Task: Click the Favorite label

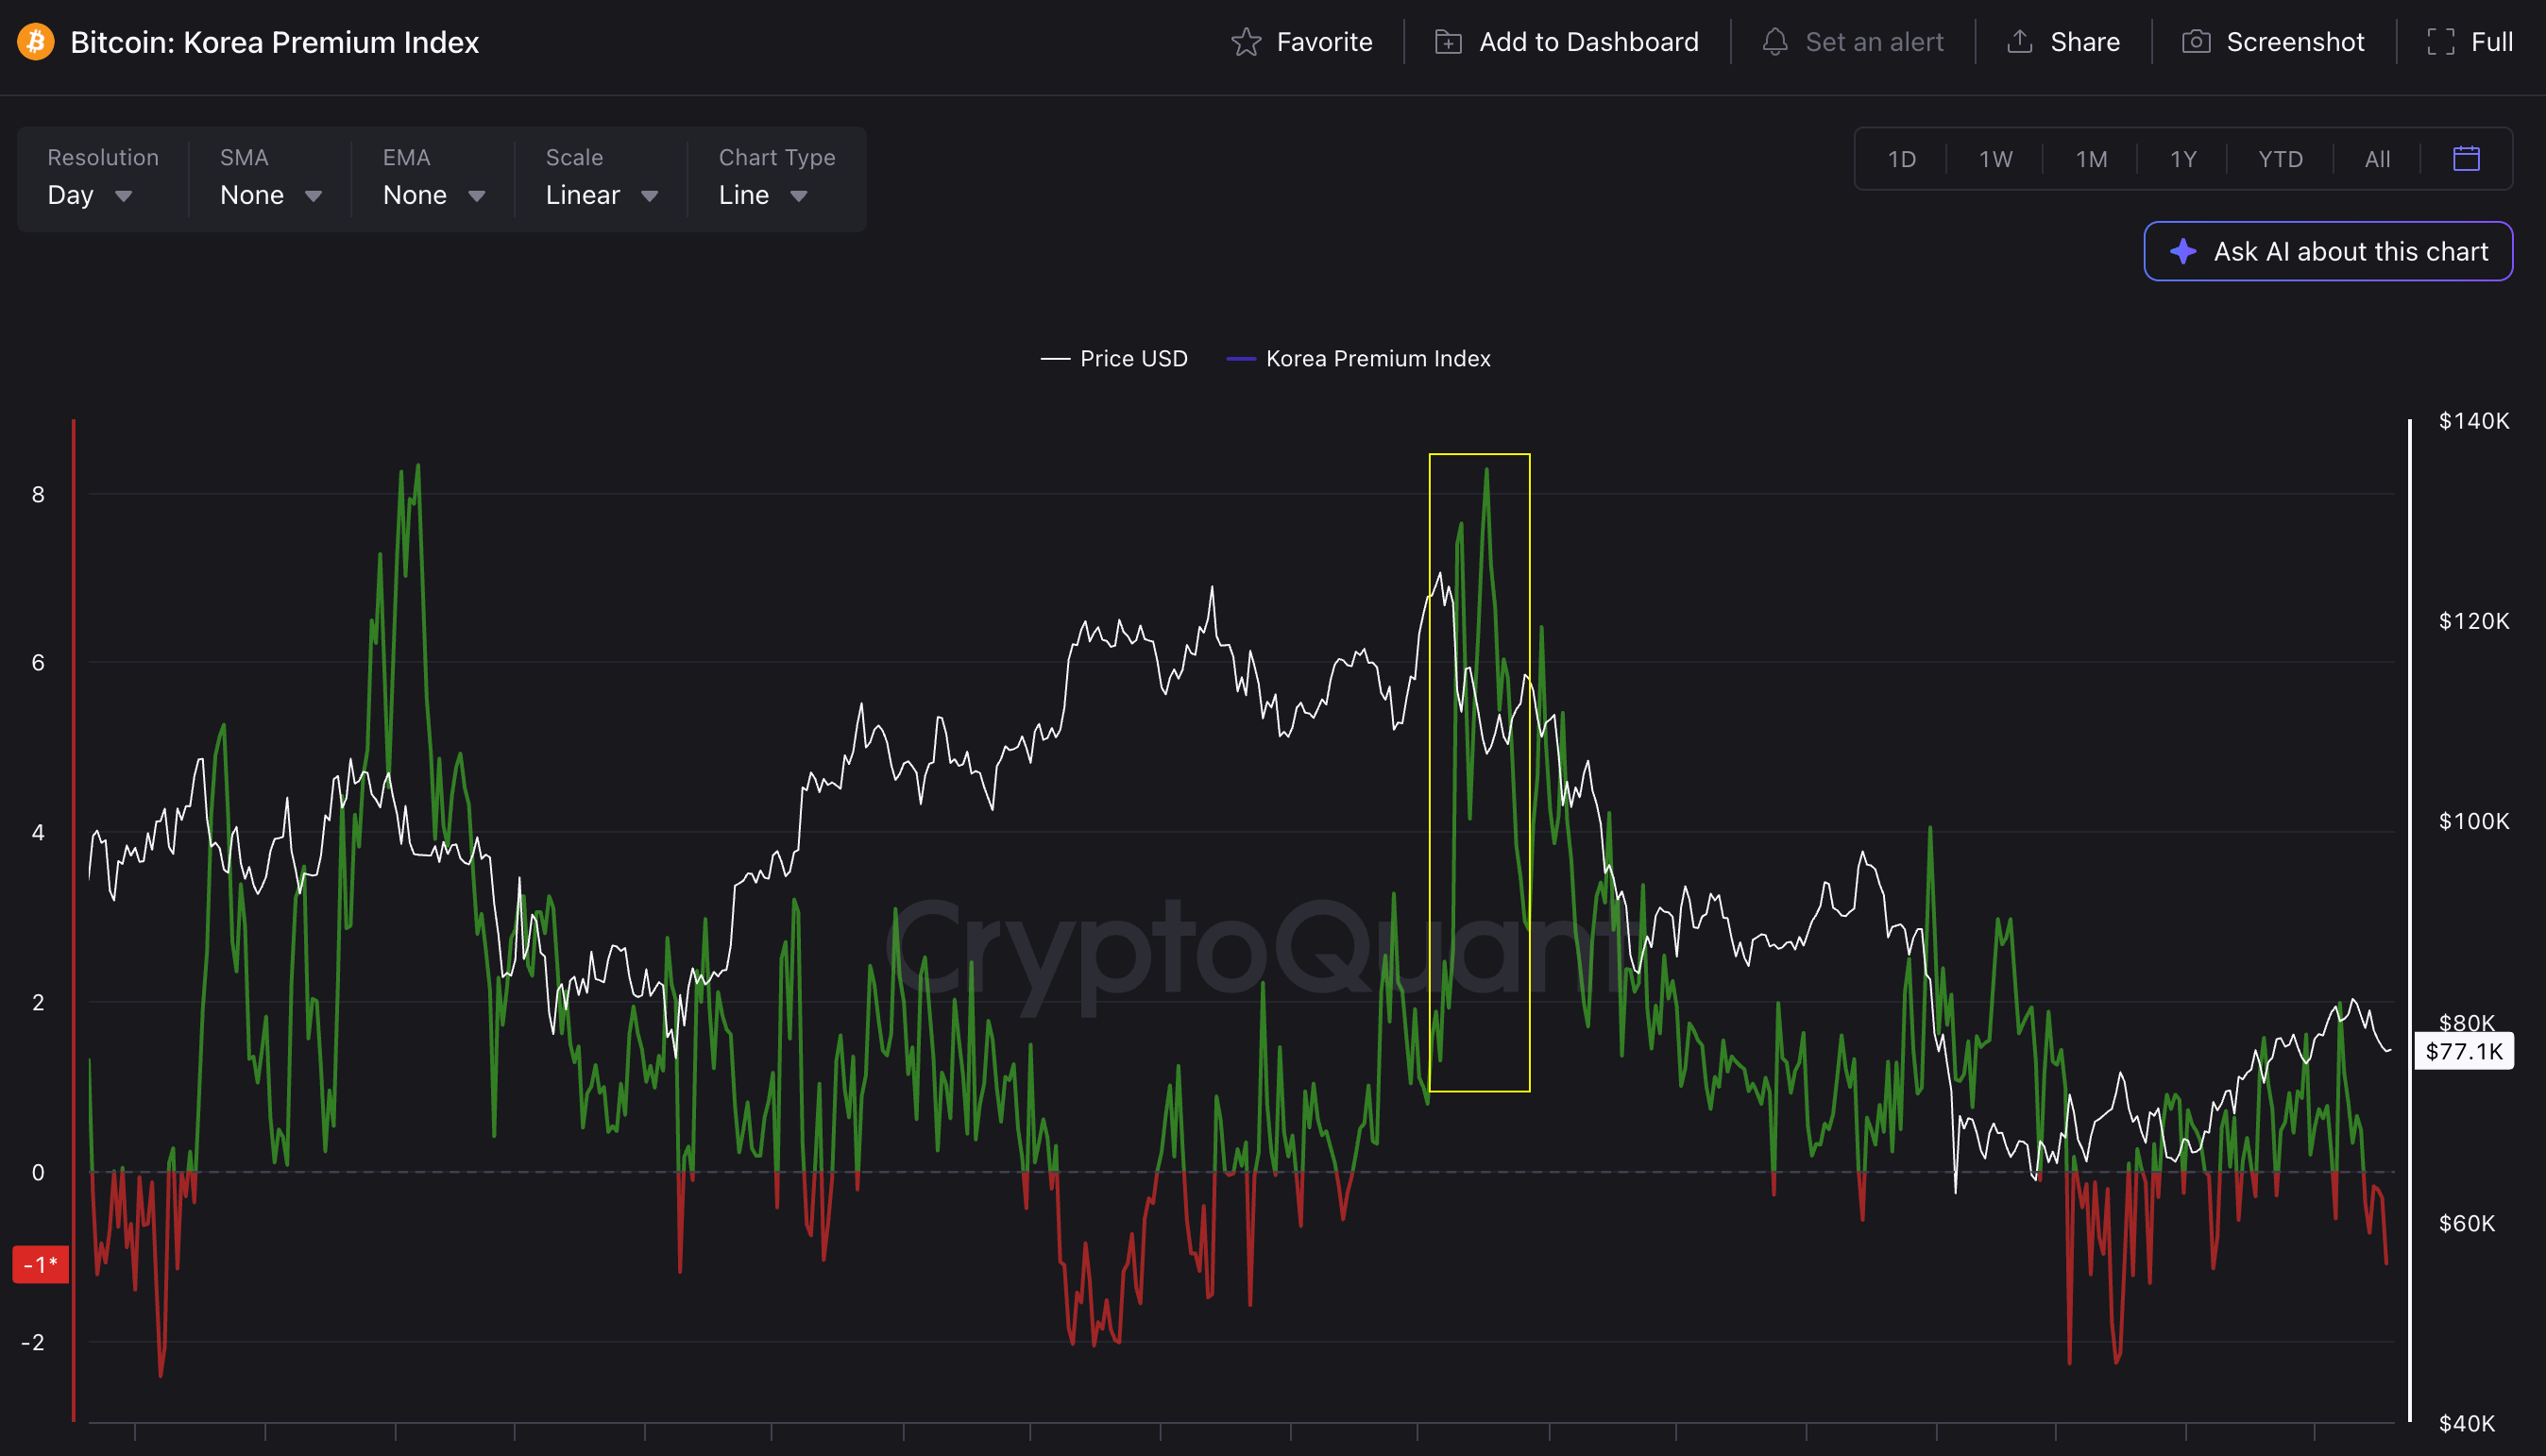Action: (x=1324, y=42)
